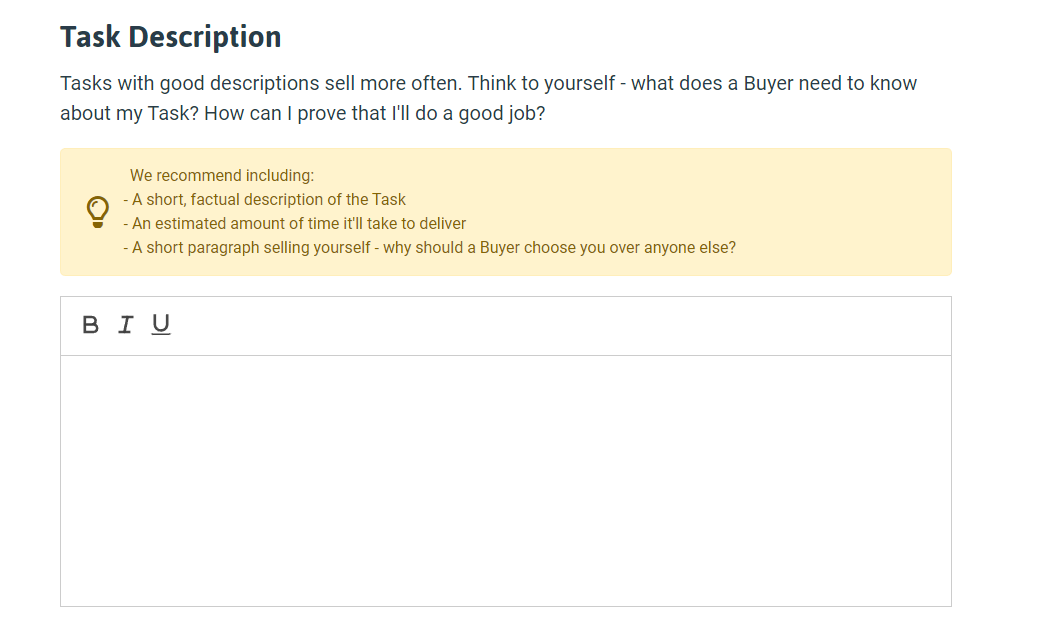This screenshot has width=1050, height=639.
Task: Click blank toolbar space right of Underline
Action: click(x=556, y=326)
